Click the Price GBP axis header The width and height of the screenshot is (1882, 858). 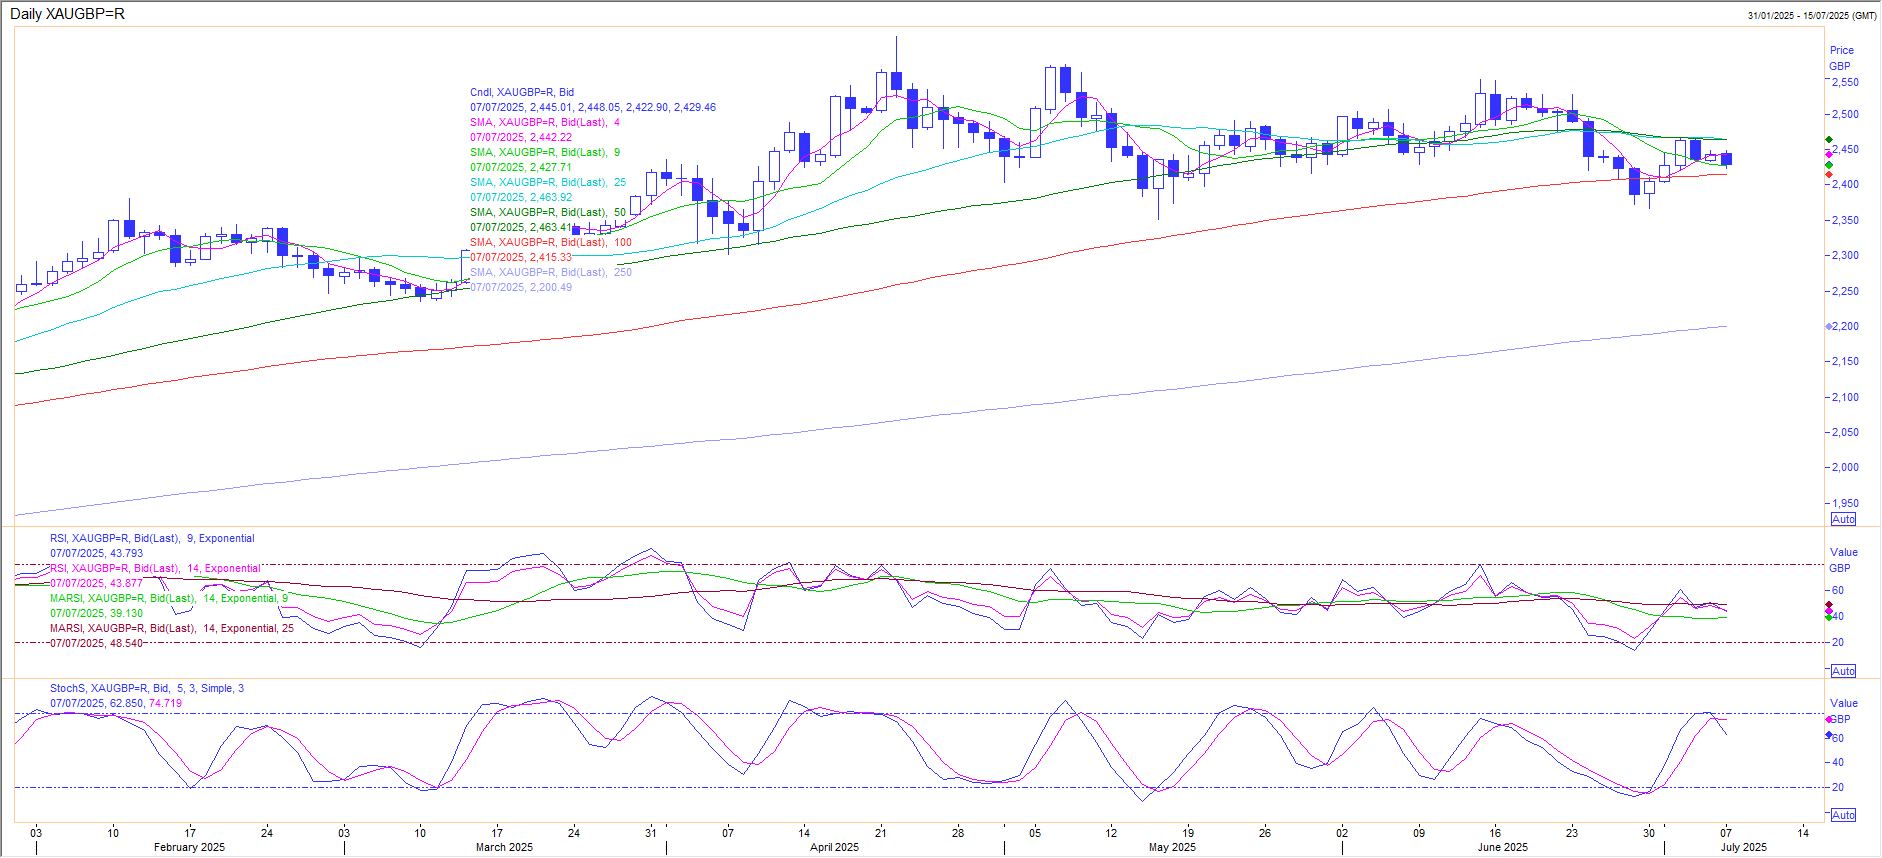tap(1841, 58)
